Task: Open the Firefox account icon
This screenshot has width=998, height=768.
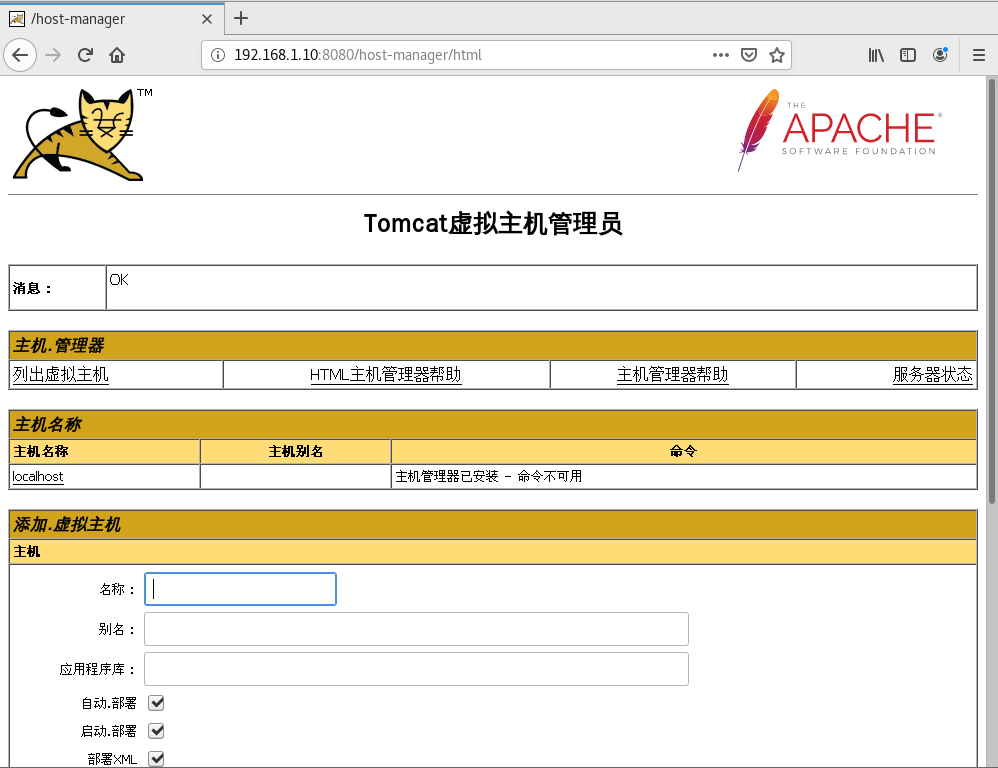Action: tap(940, 55)
